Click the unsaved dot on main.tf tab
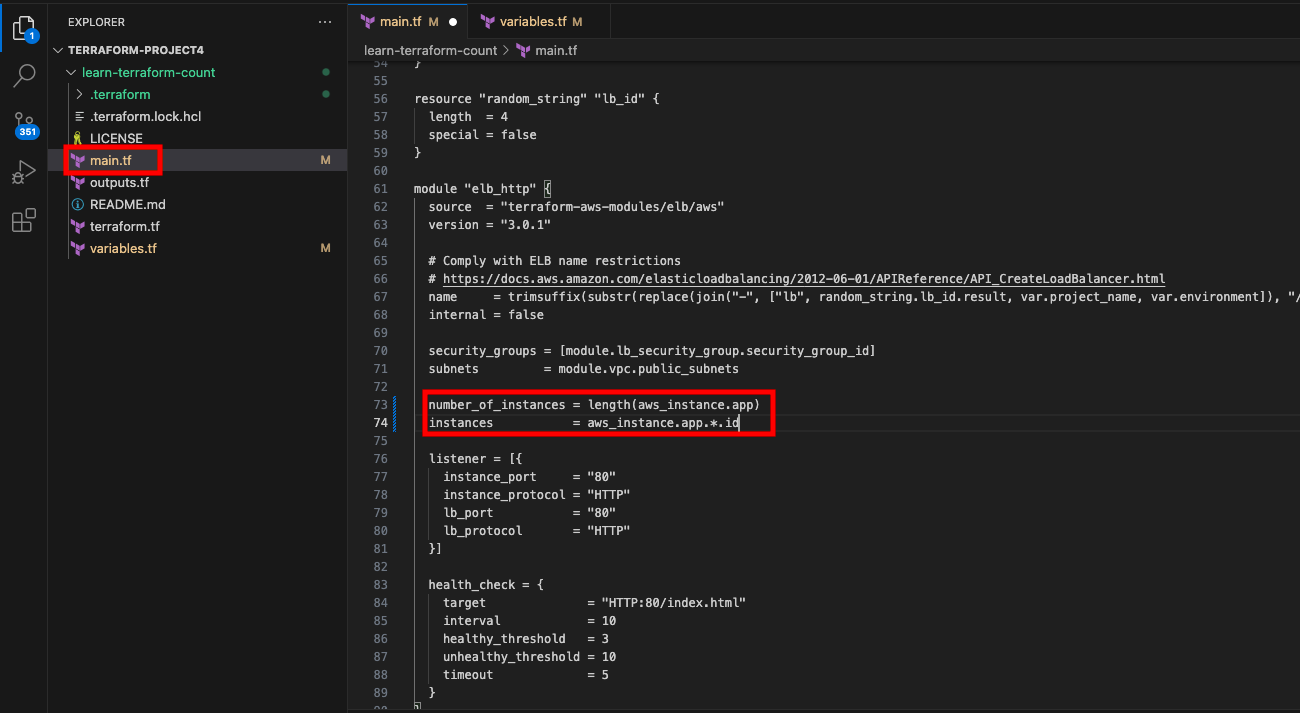The width and height of the screenshot is (1300, 713). [x=453, y=21]
